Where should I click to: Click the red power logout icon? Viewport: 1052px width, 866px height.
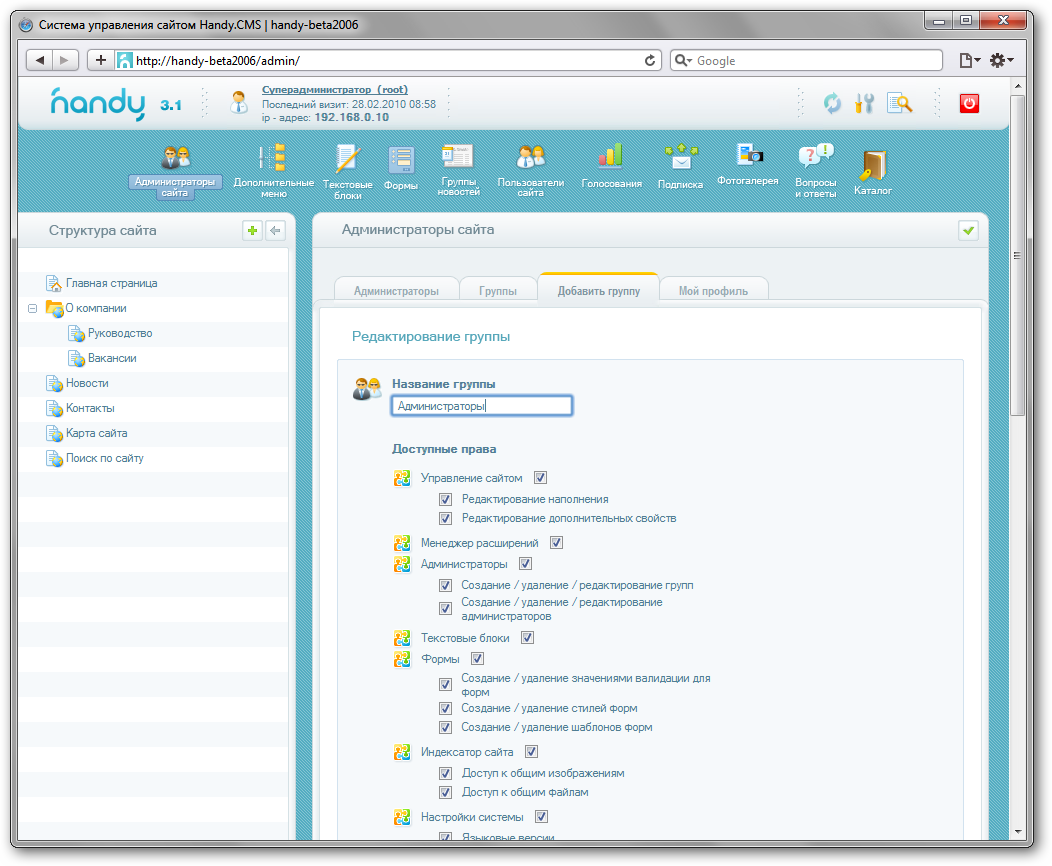click(969, 103)
